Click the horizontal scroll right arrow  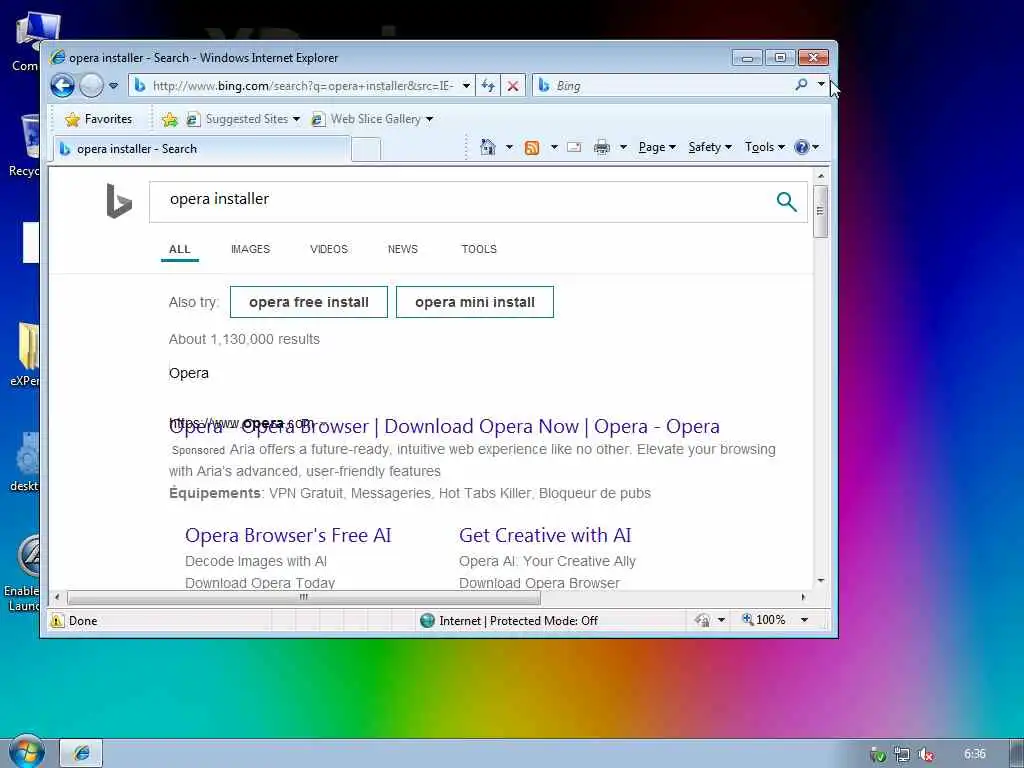coord(803,597)
